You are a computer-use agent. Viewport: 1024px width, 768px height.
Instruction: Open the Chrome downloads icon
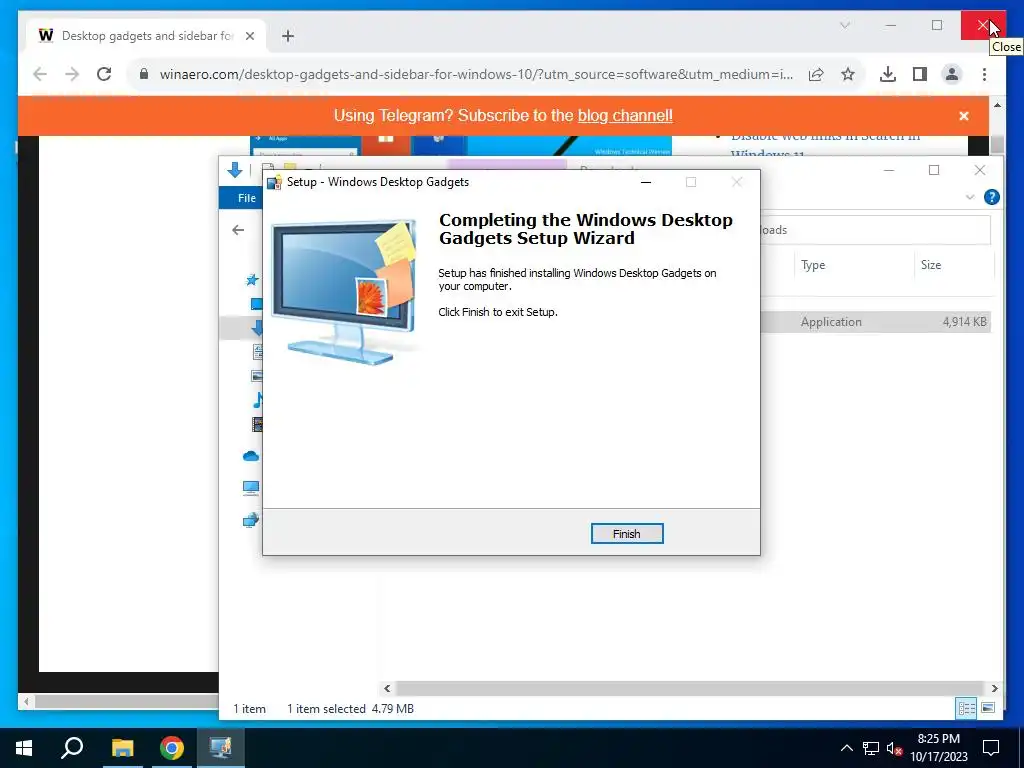coord(888,74)
